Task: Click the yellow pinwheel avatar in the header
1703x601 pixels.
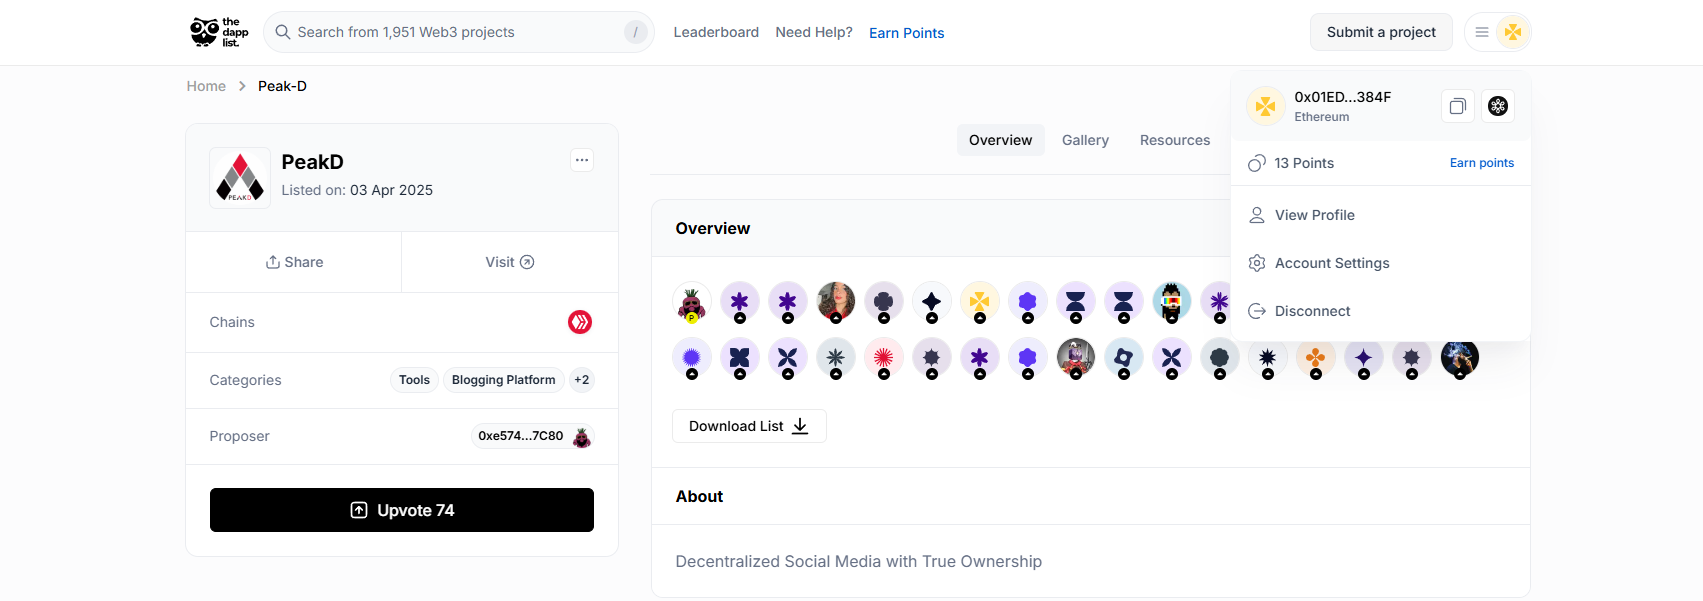Action: pos(1513,32)
